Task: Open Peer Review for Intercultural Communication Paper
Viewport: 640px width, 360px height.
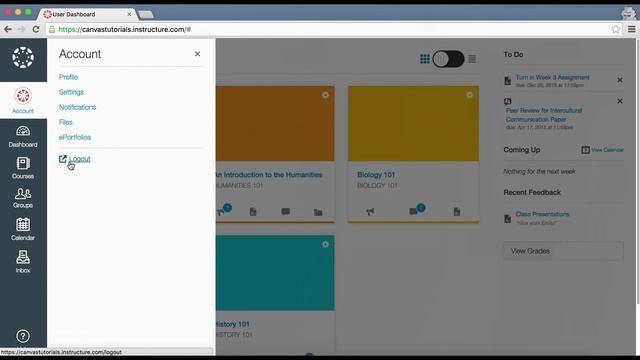Action: tap(544, 115)
